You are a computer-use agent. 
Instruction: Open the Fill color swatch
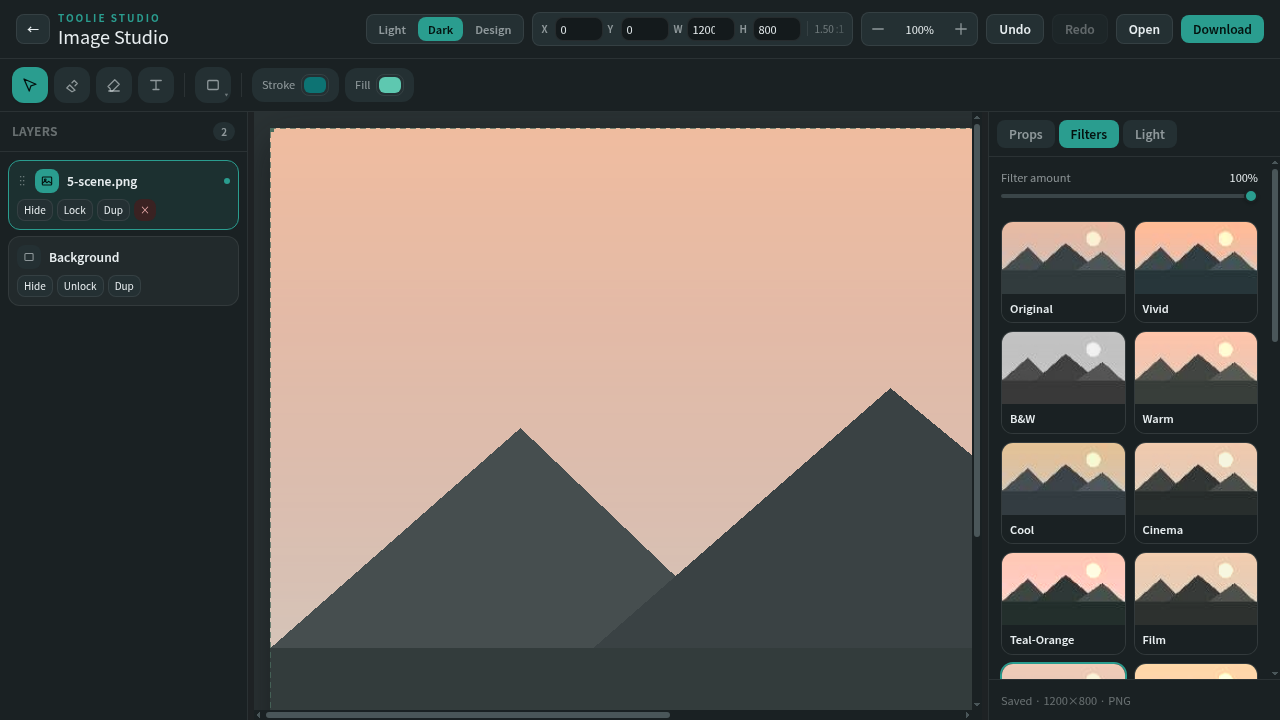click(x=390, y=85)
